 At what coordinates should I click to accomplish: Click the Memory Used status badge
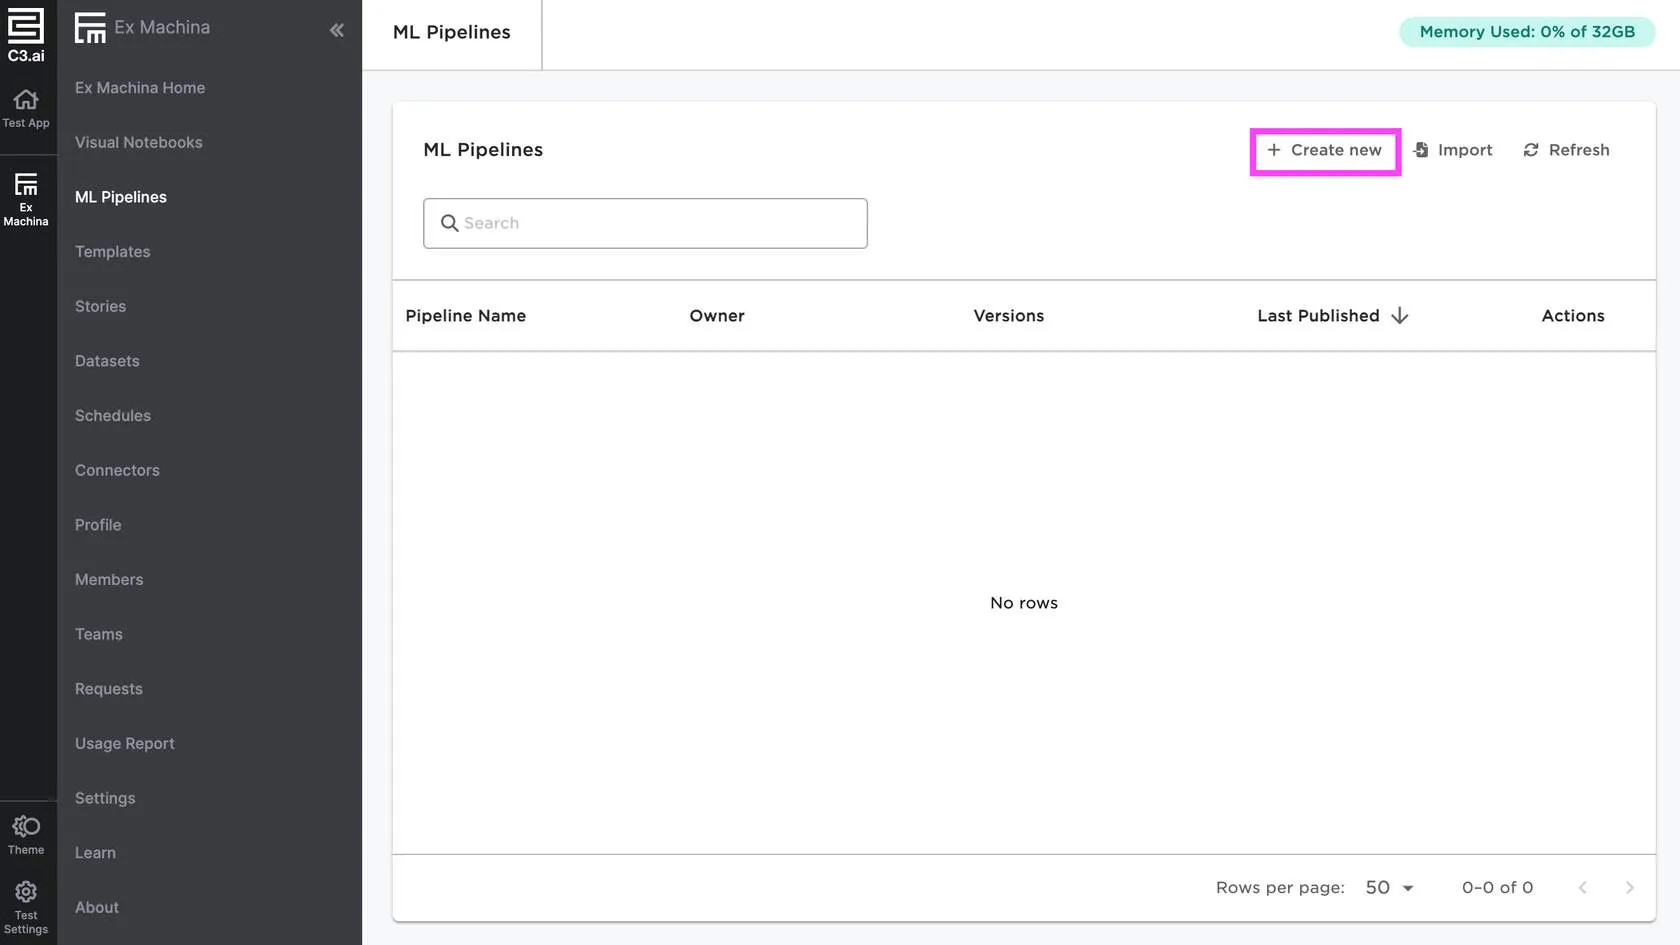(1526, 32)
